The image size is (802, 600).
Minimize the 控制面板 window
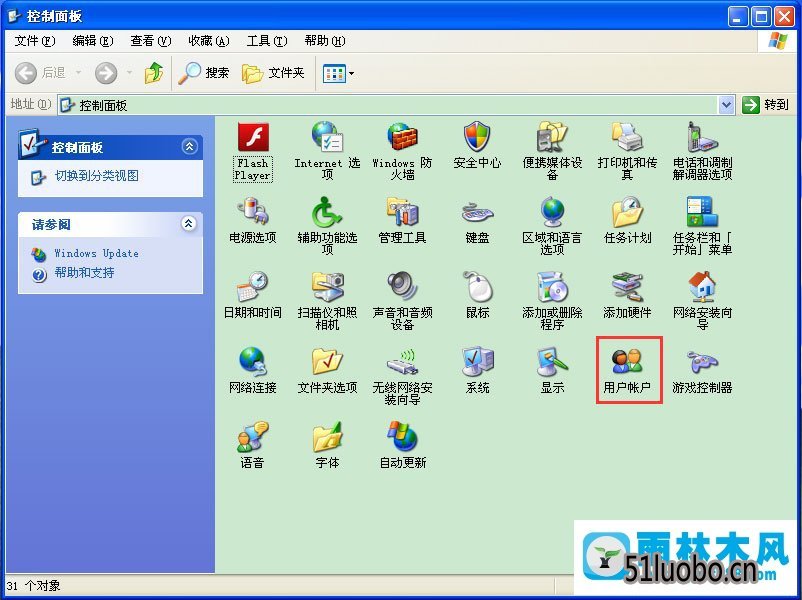coord(738,17)
